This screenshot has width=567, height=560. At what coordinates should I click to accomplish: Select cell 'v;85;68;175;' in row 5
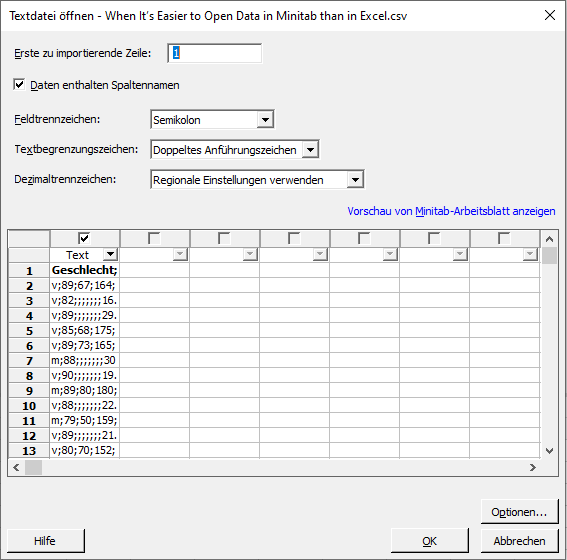(x=84, y=330)
